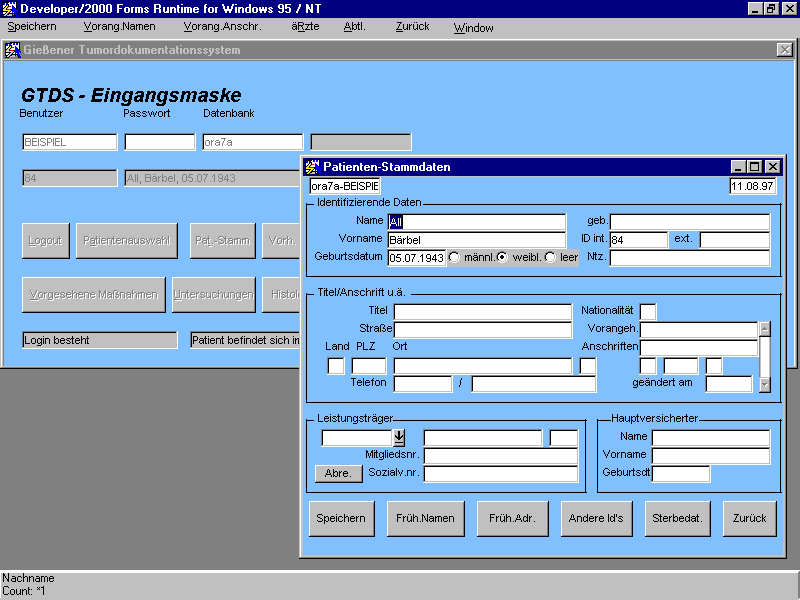Viewport: 800px width, 600px height.
Task: Maximize the Patienten-Stammdaten window
Action: pyautogui.click(x=755, y=167)
